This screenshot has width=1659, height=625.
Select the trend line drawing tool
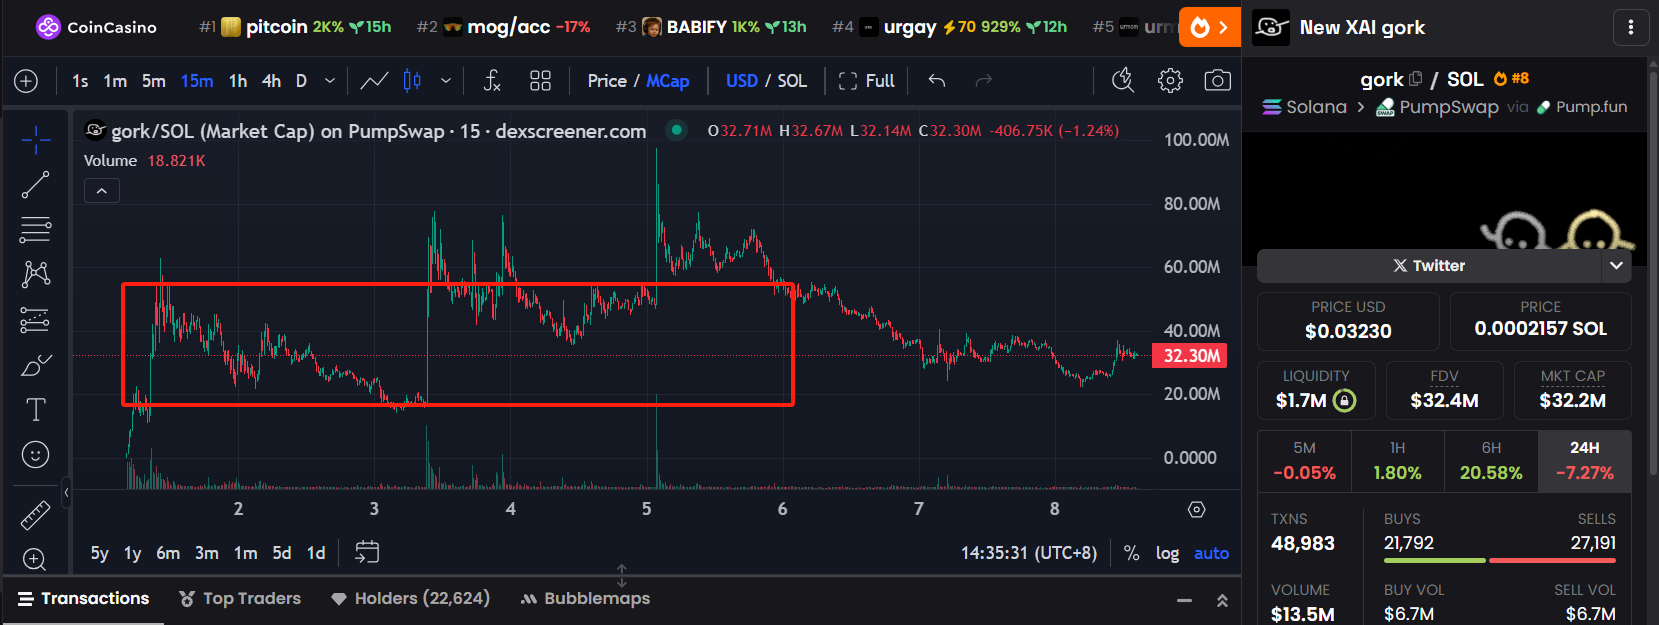(x=35, y=185)
